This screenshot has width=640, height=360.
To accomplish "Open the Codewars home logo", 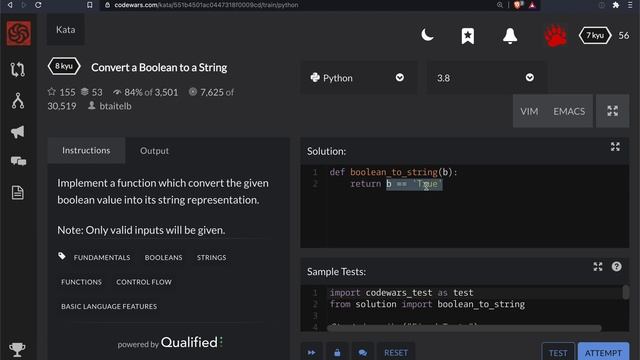I will pyautogui.click(x=19, y=33).
